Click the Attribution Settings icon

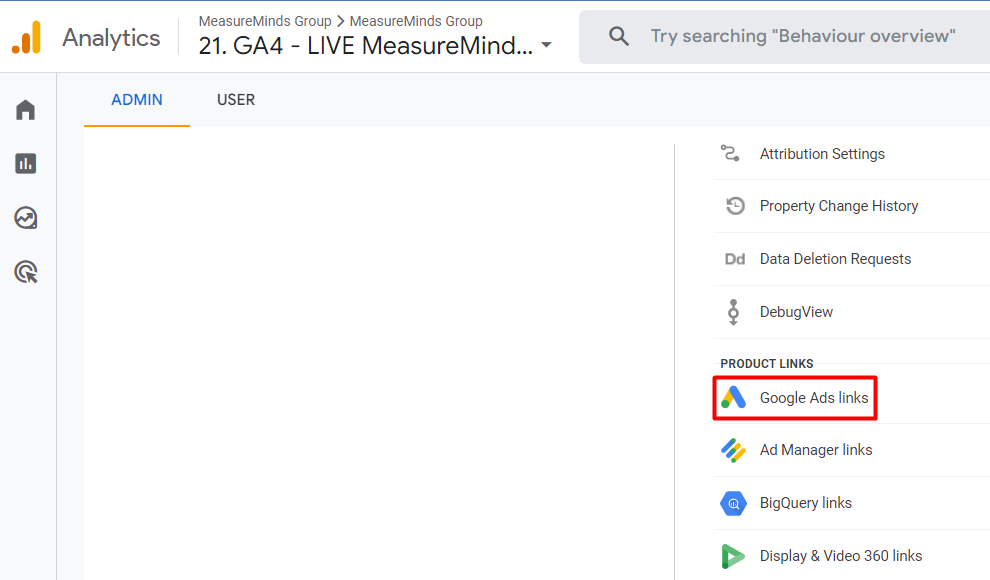click(x=731, y=153)
